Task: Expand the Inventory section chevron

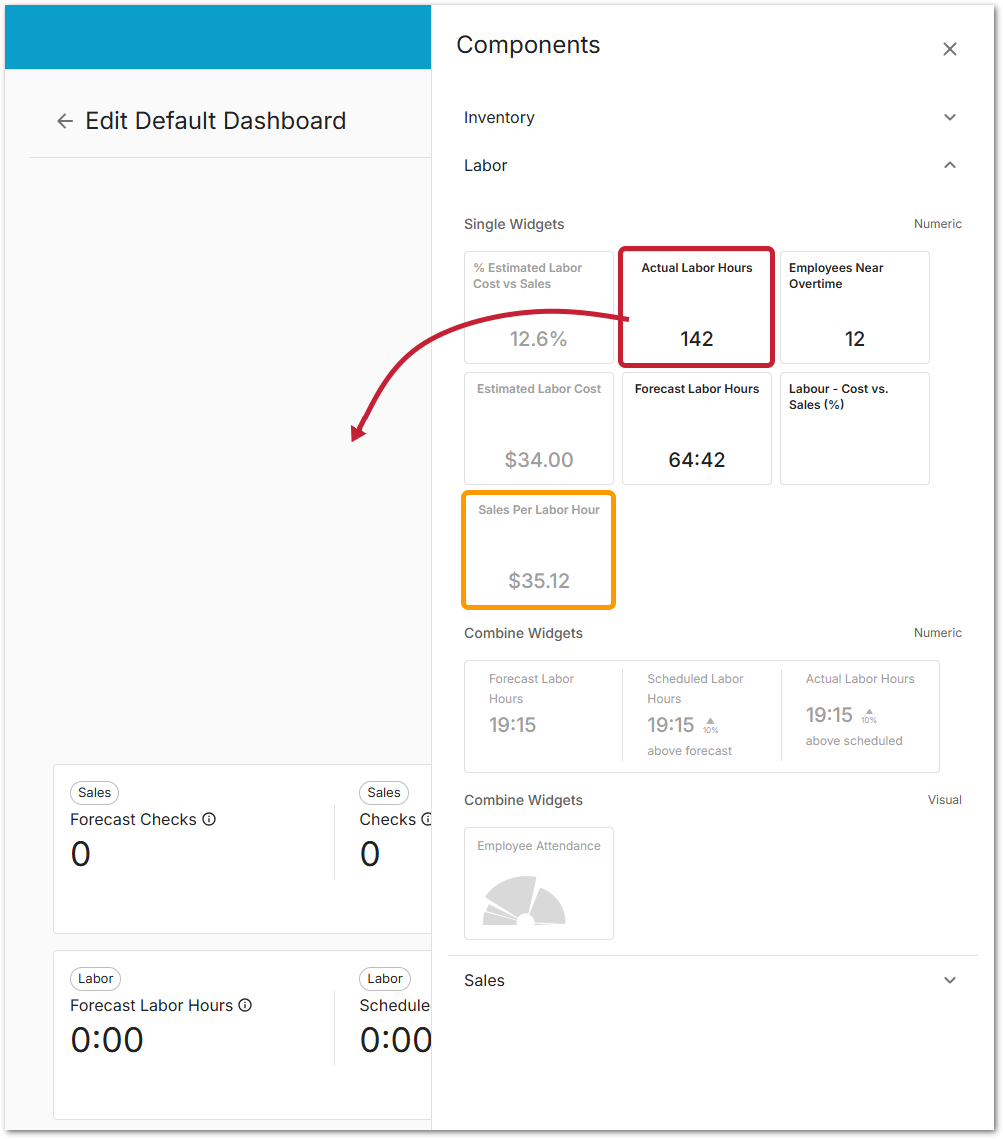Action: tap(949, 117)
